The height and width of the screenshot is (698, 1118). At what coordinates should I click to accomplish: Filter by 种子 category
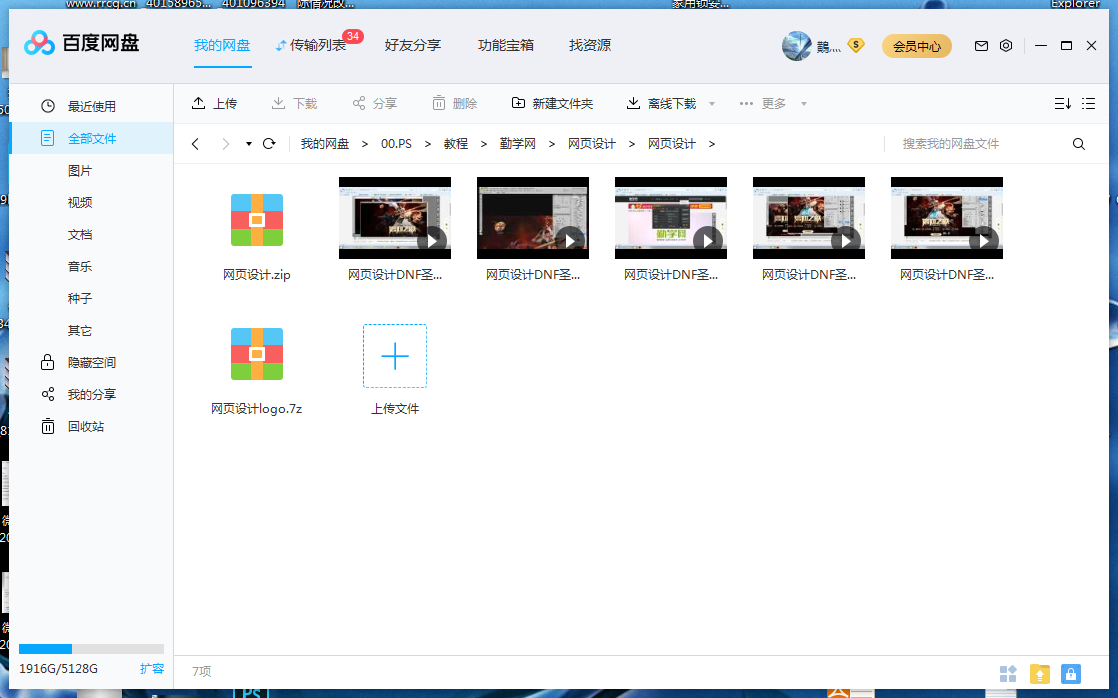80,299
